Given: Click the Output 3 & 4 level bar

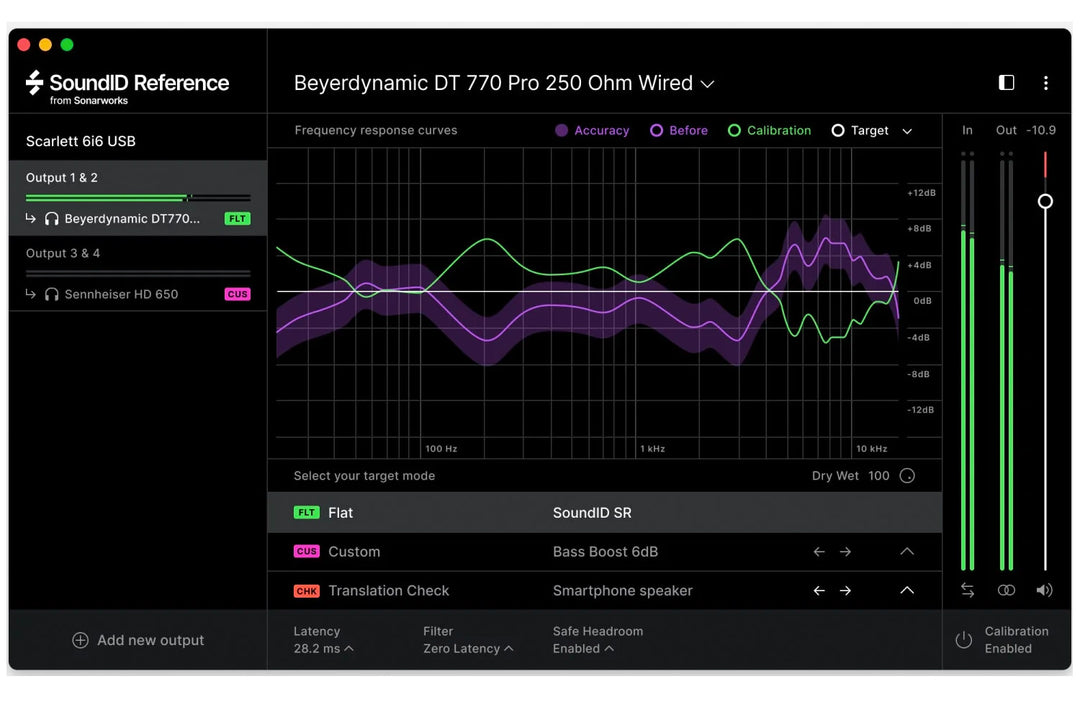Looking at the screenshot, I should 138,274.
